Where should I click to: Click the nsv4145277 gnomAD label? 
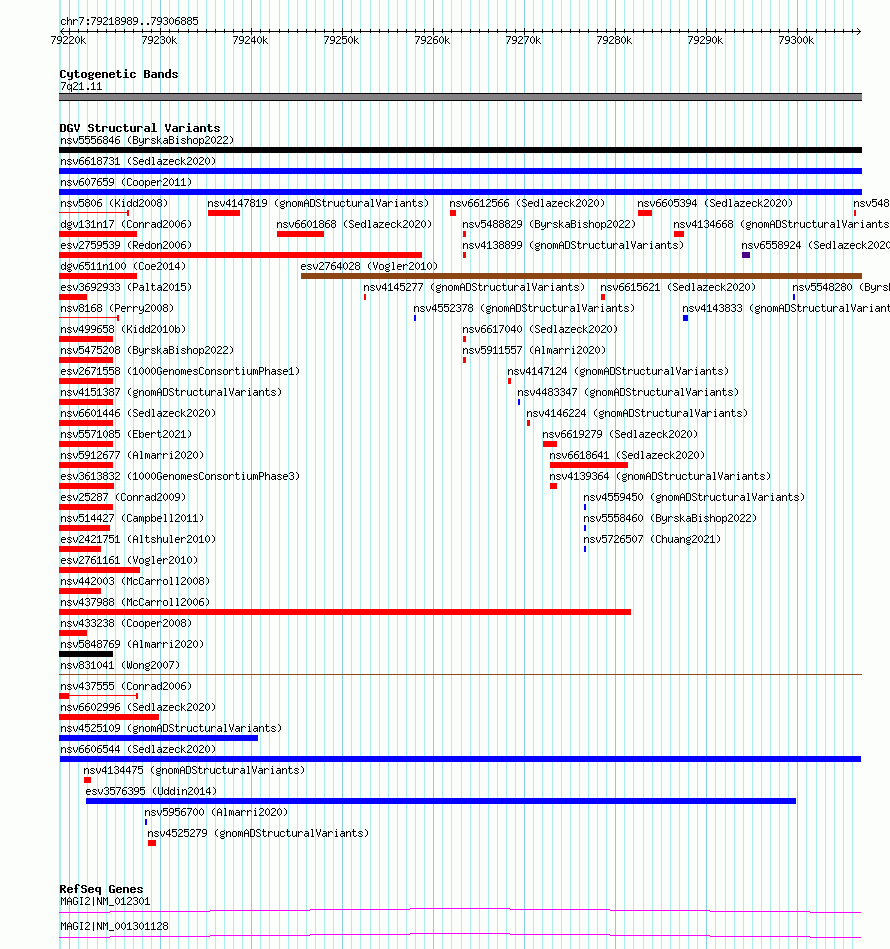tap(474, 287)
